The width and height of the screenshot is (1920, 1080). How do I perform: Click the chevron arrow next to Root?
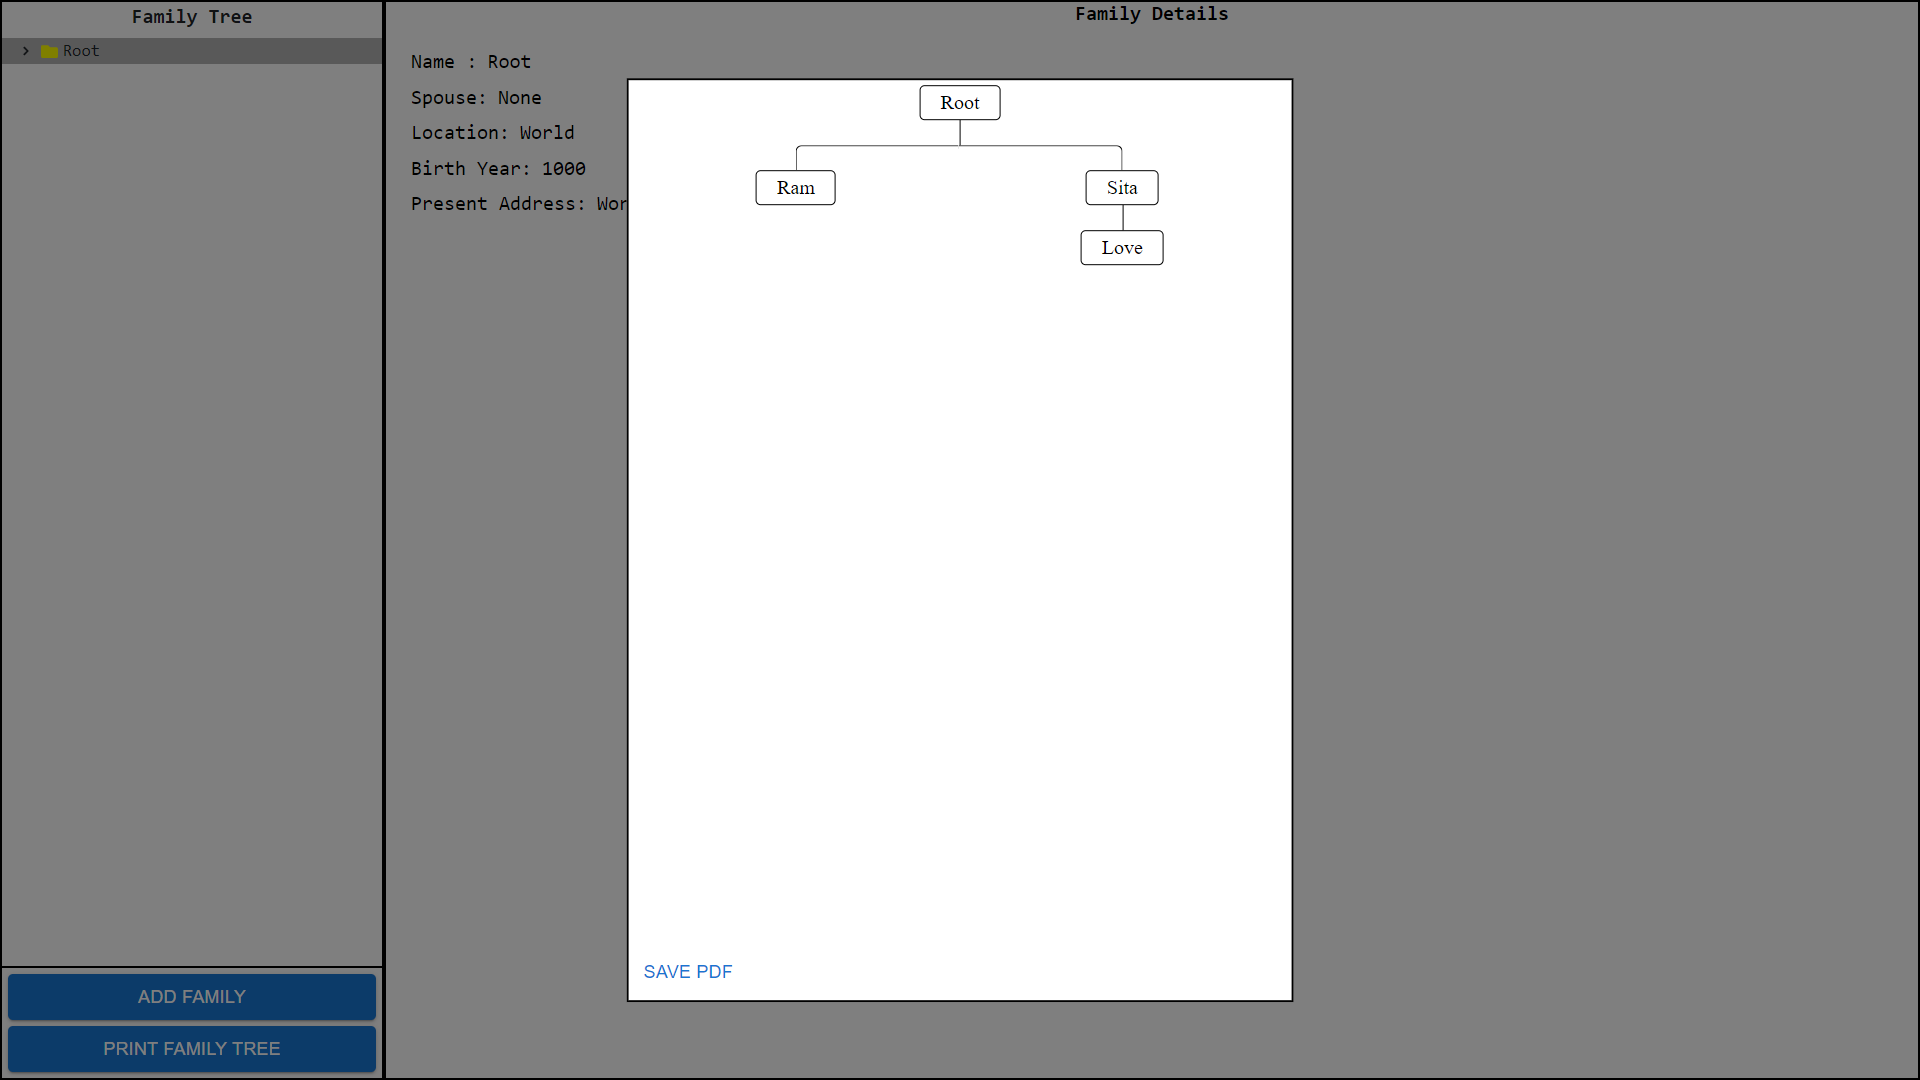click(25, 50)
